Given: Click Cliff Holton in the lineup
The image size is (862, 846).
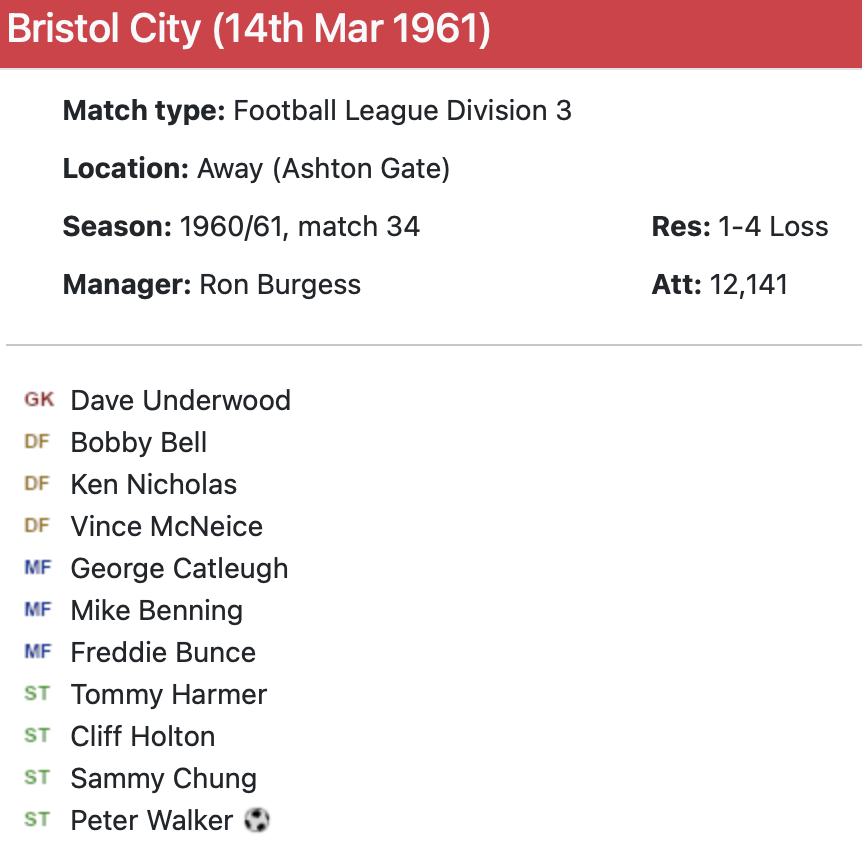Looking at the screenshot, I should click(x=142, y=737).
